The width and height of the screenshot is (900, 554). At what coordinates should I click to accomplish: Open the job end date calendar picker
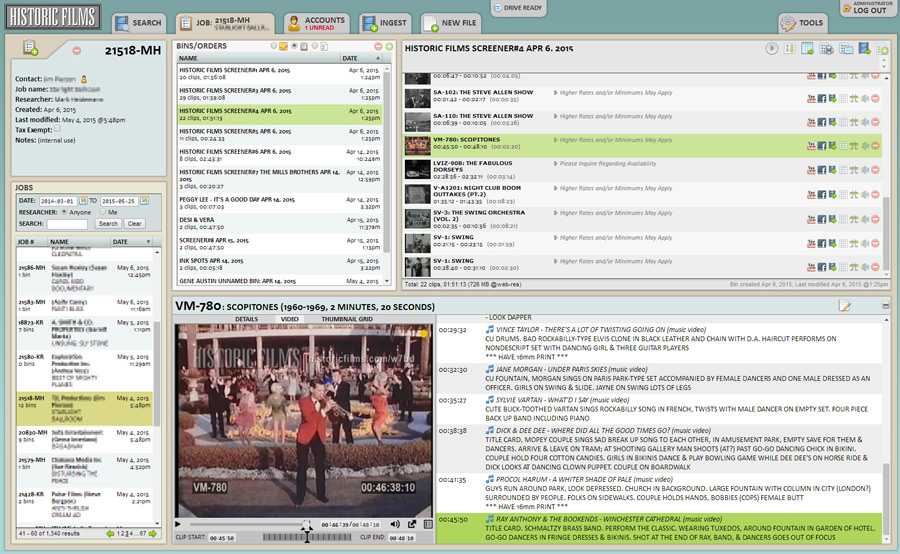click(145, 201)
